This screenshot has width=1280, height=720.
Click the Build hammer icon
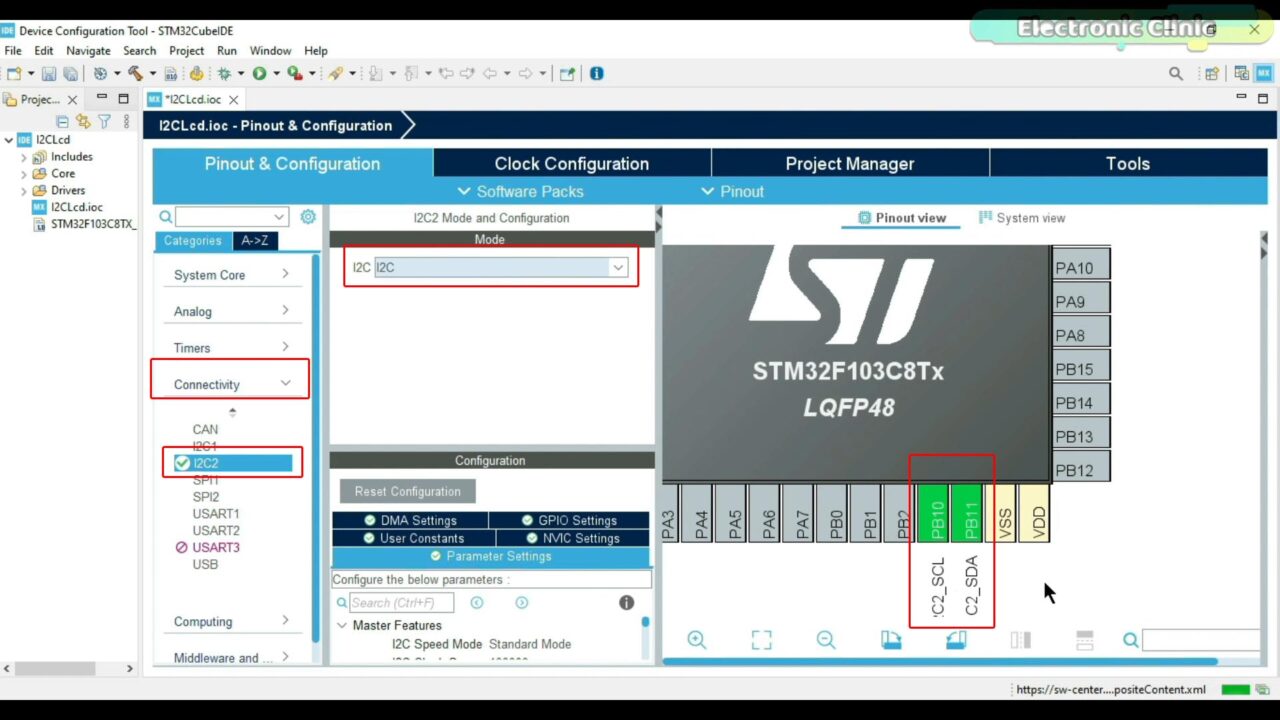point(135,73)
